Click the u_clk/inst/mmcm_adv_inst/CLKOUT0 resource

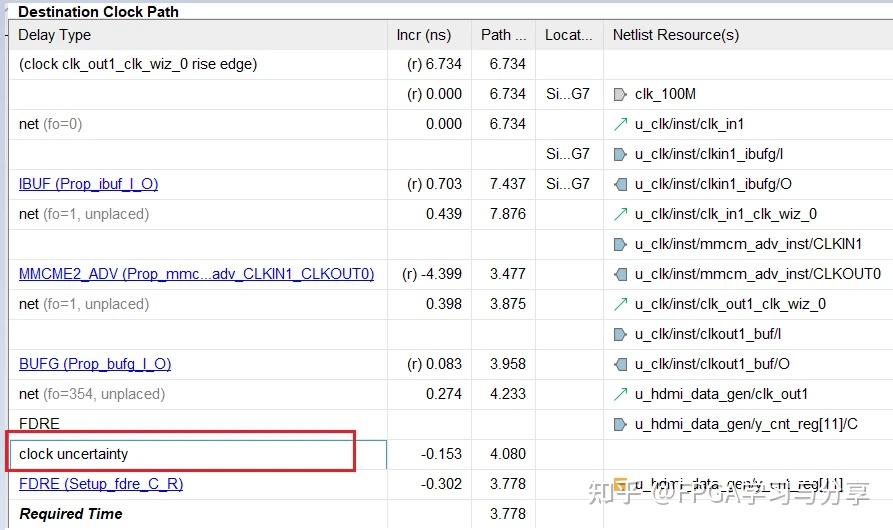(757, 274)
